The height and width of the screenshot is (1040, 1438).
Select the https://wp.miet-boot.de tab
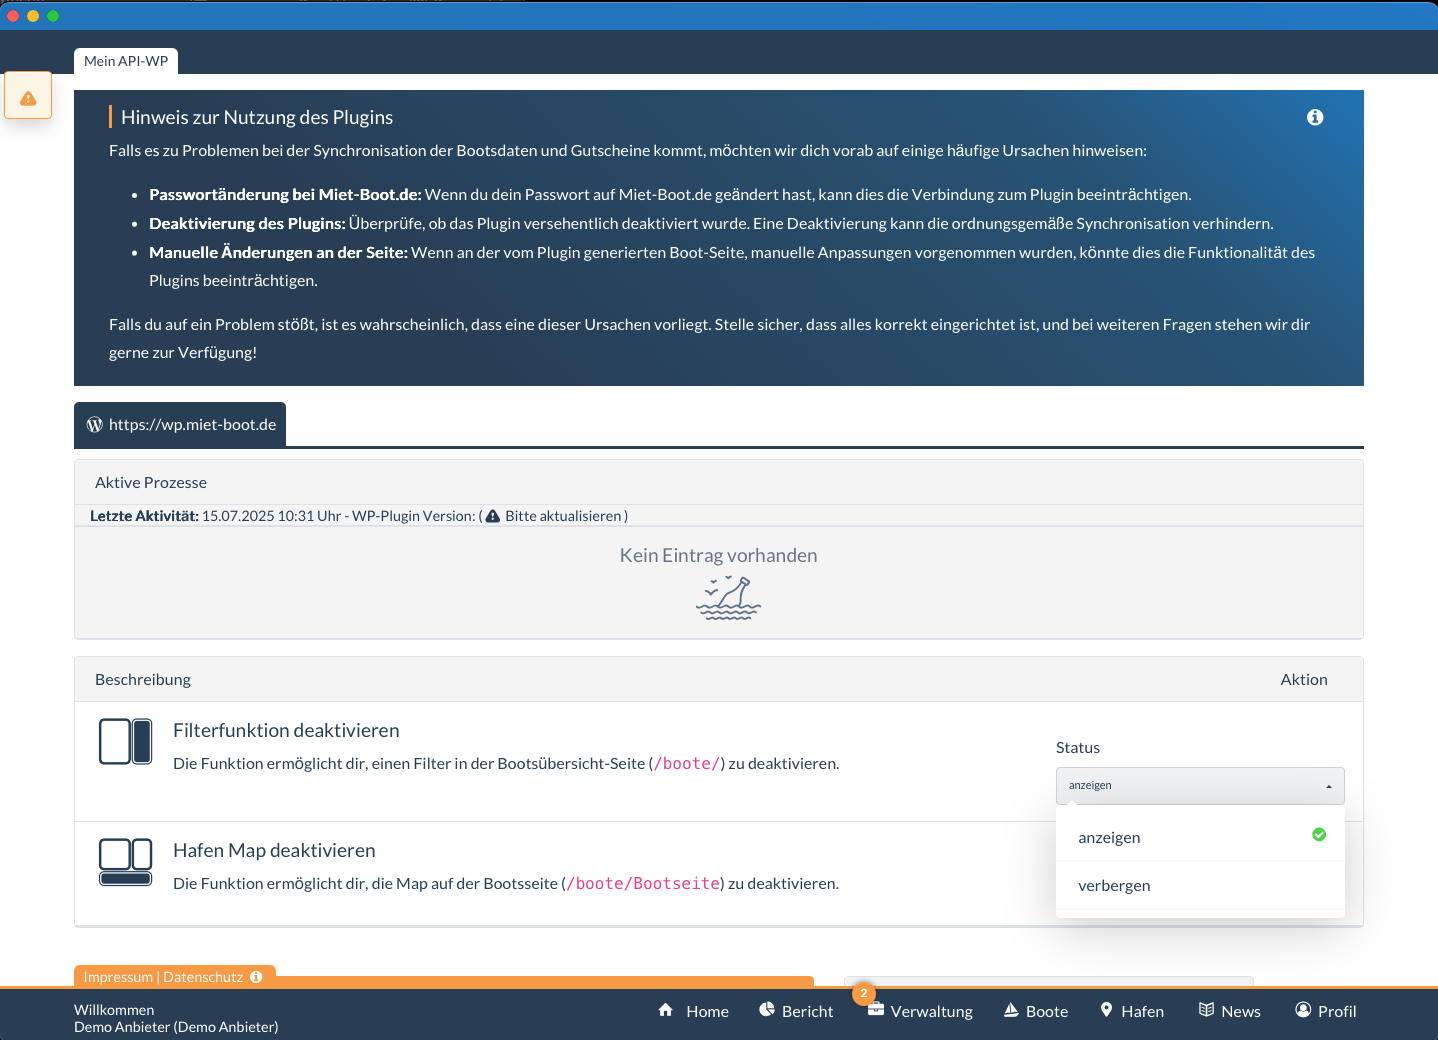point(181,425)
